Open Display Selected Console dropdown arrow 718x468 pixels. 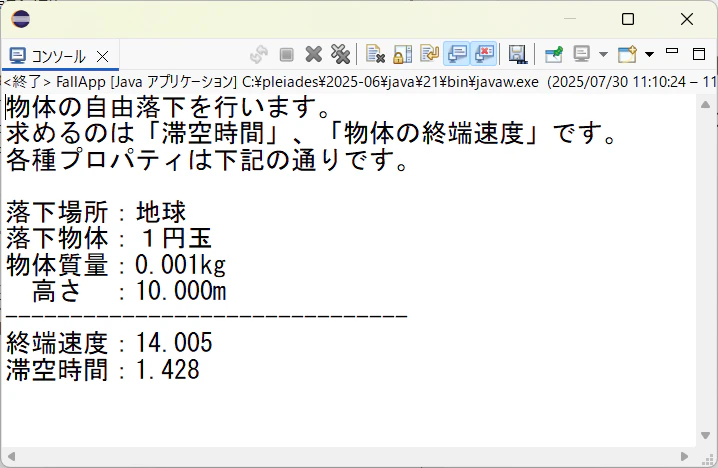coord(604,54)
